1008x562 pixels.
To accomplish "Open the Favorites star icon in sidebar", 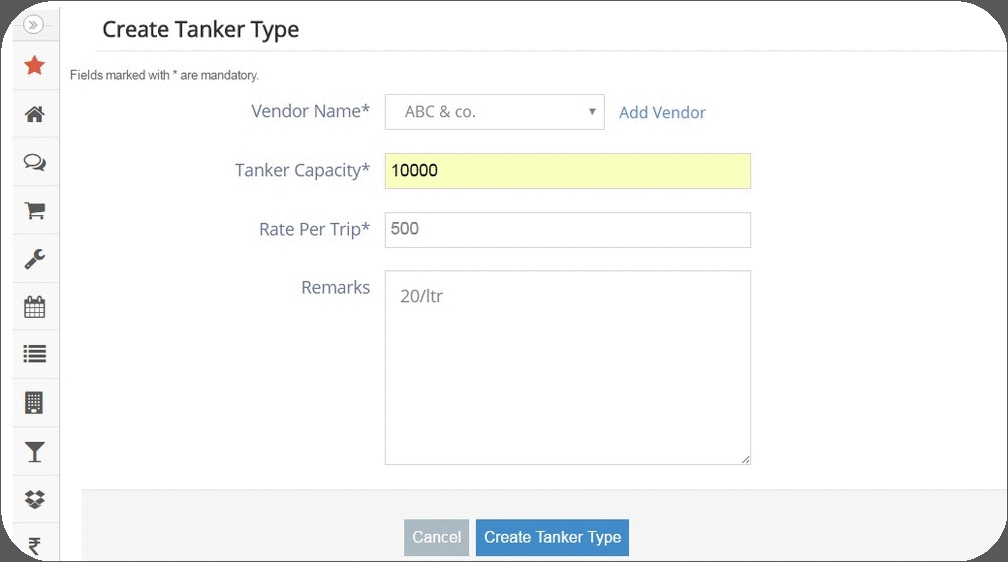I will point(34,66).
